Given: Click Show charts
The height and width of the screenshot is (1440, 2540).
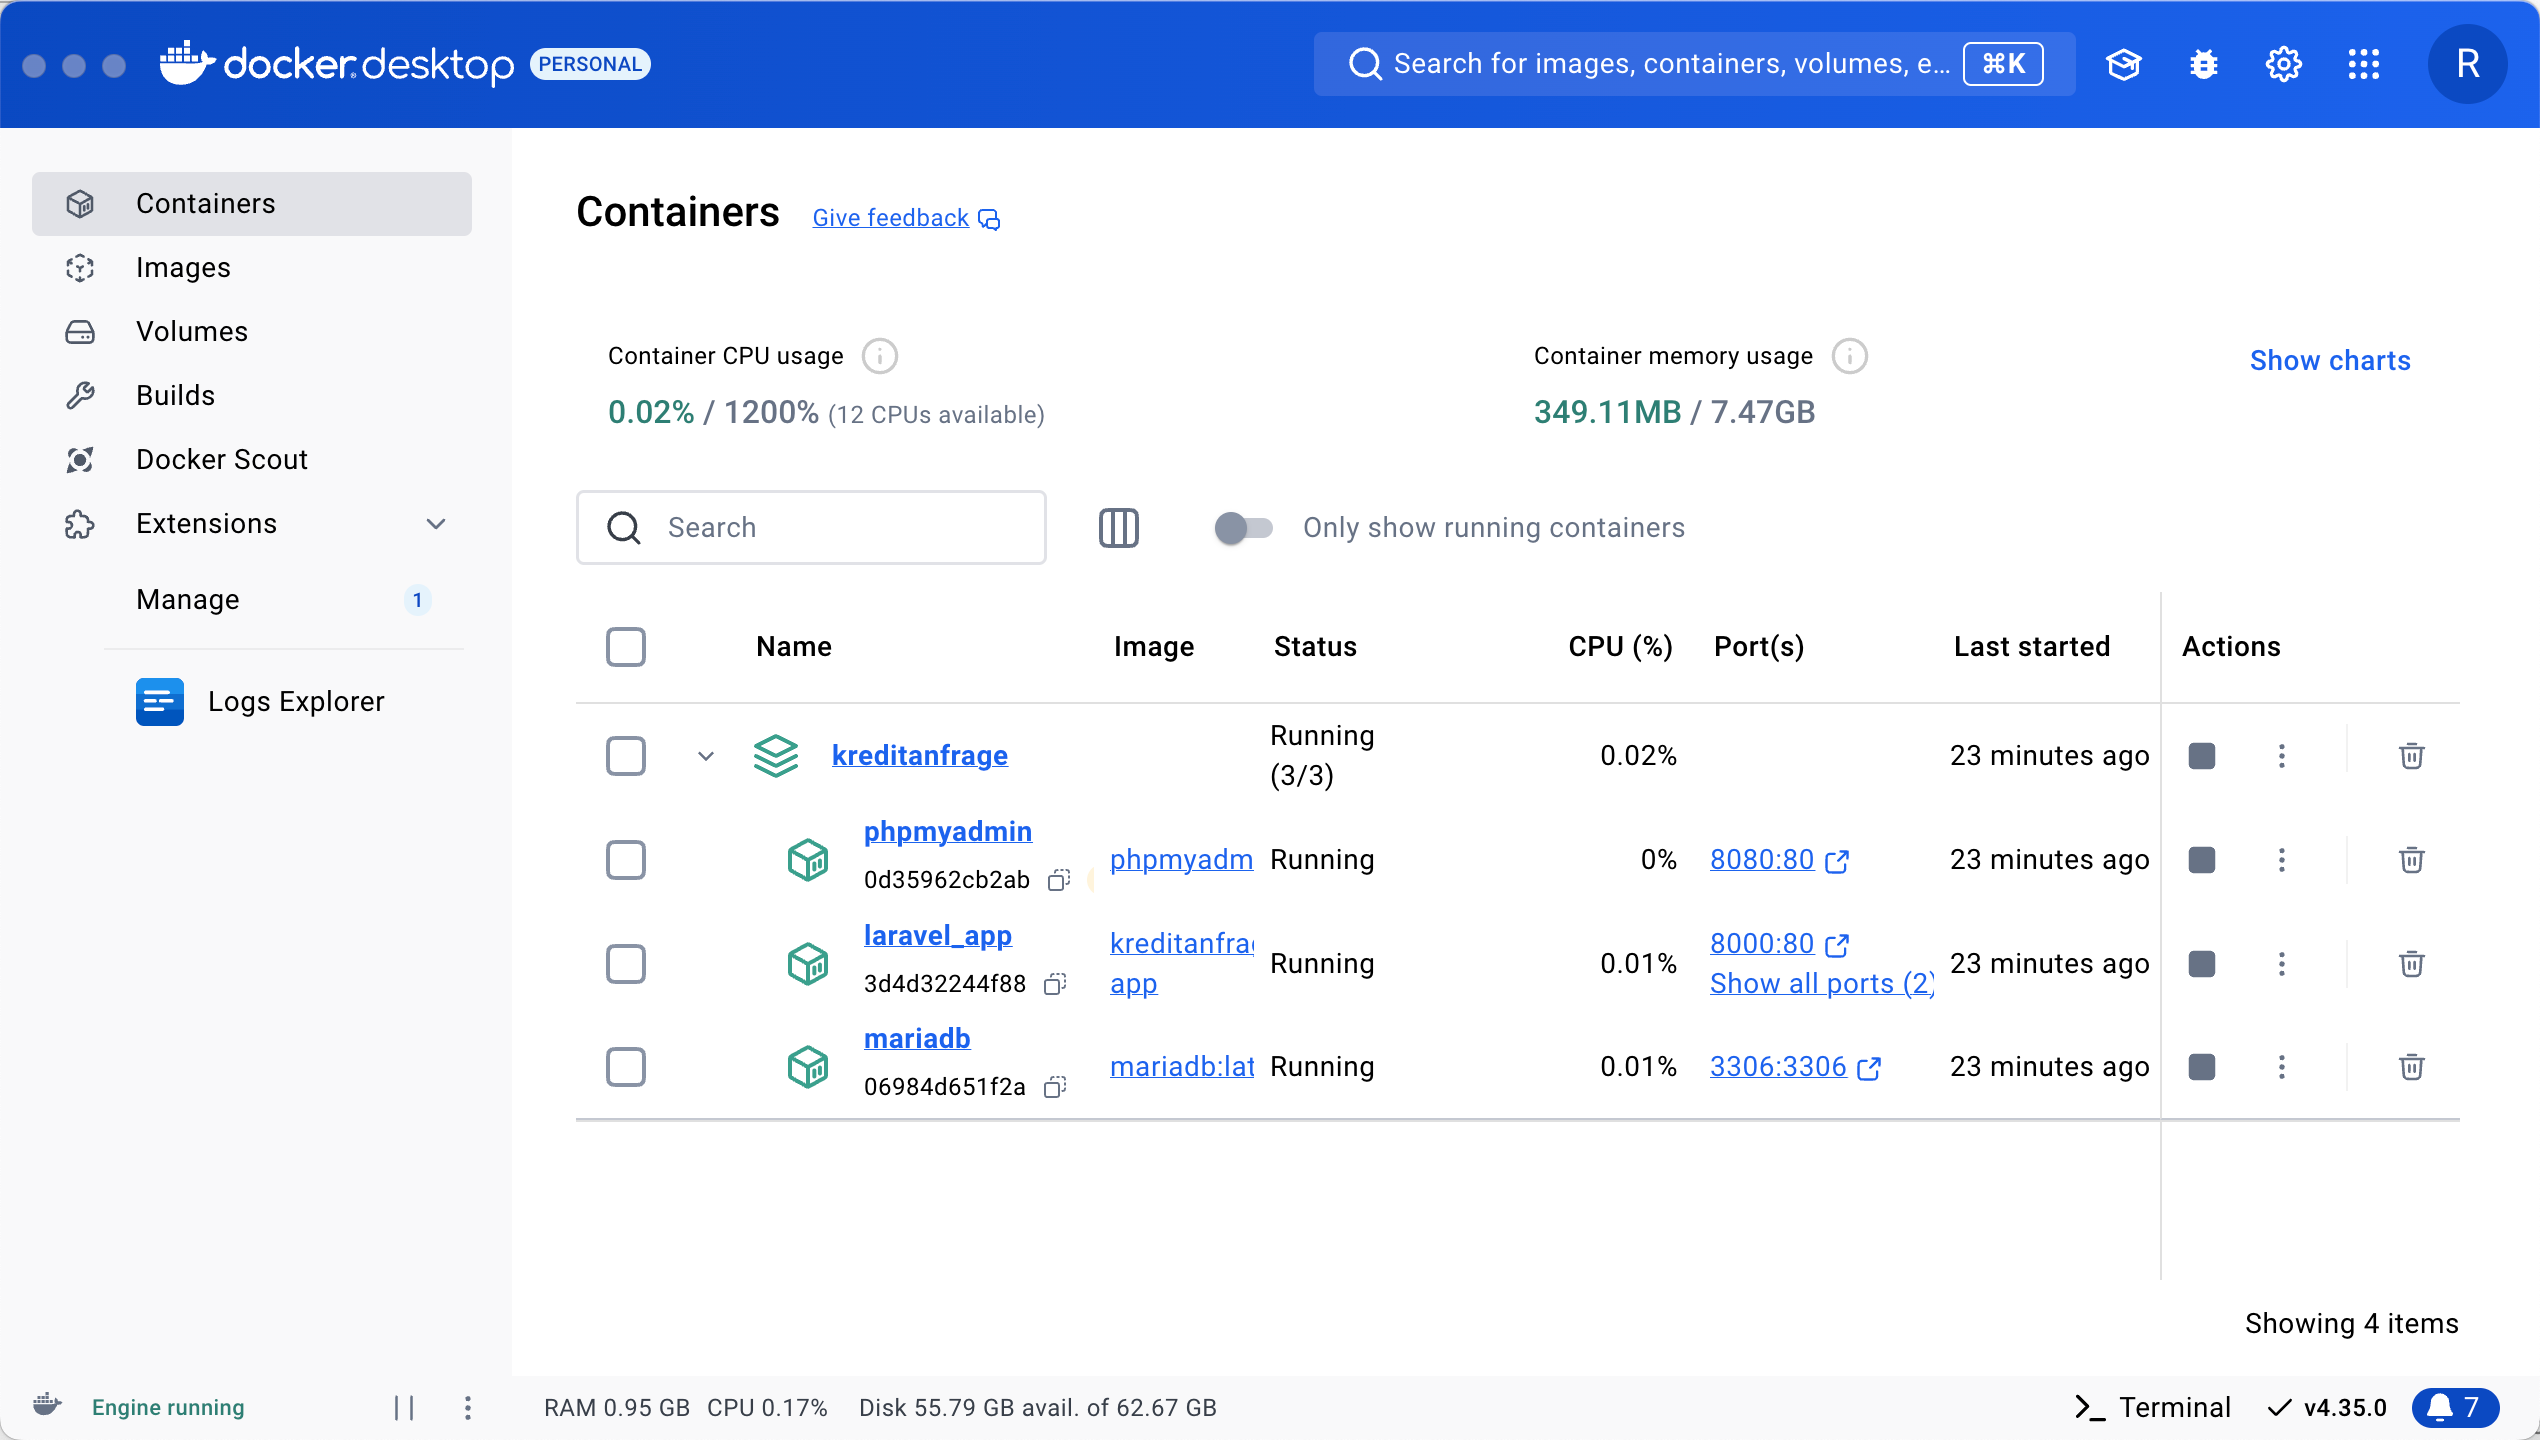Looking at the screenshot, I should (x=2330, y=360).
